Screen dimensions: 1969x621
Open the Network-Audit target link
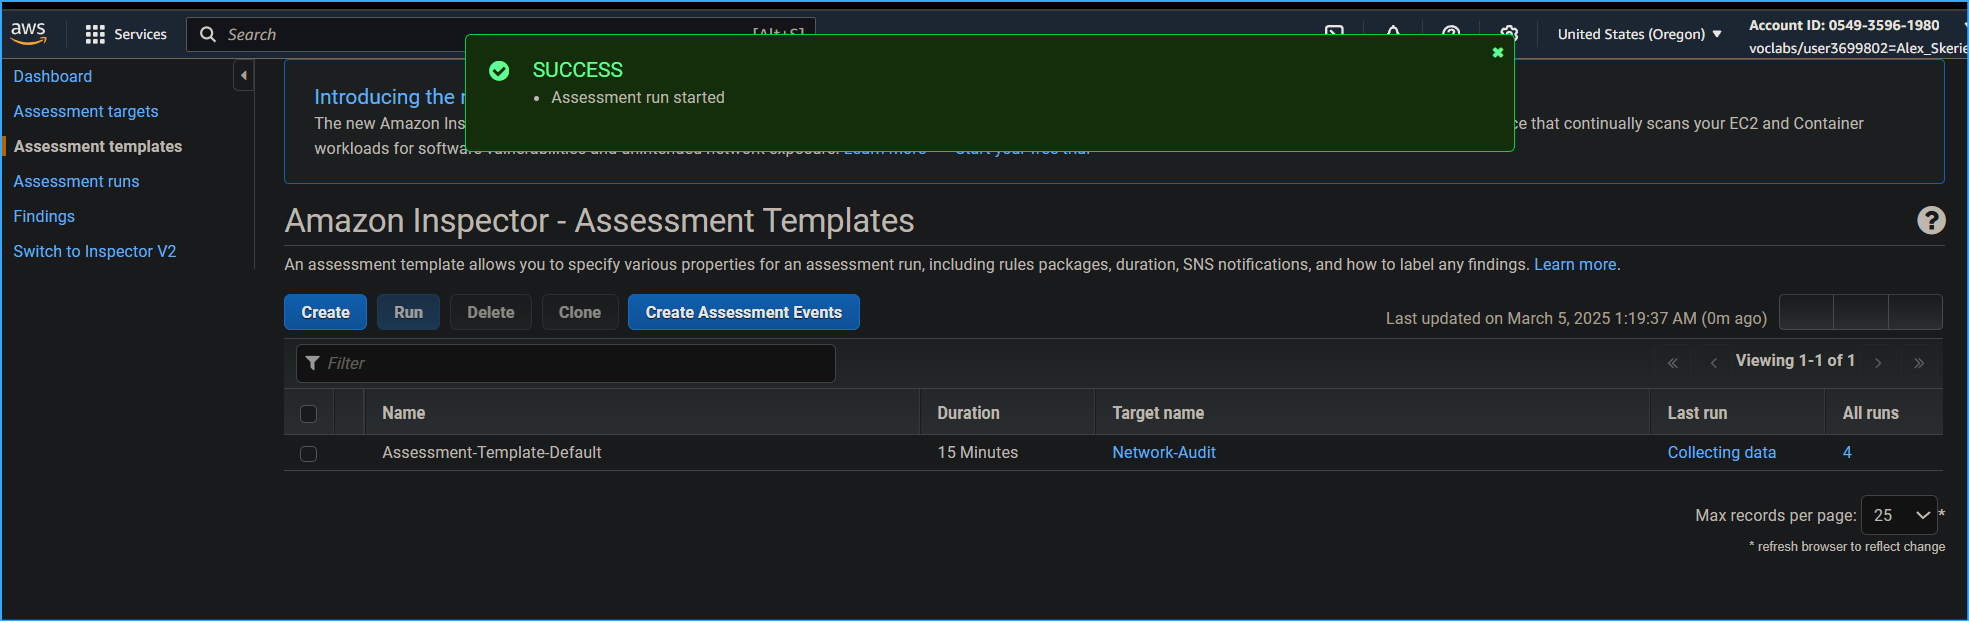[1163, 452]
